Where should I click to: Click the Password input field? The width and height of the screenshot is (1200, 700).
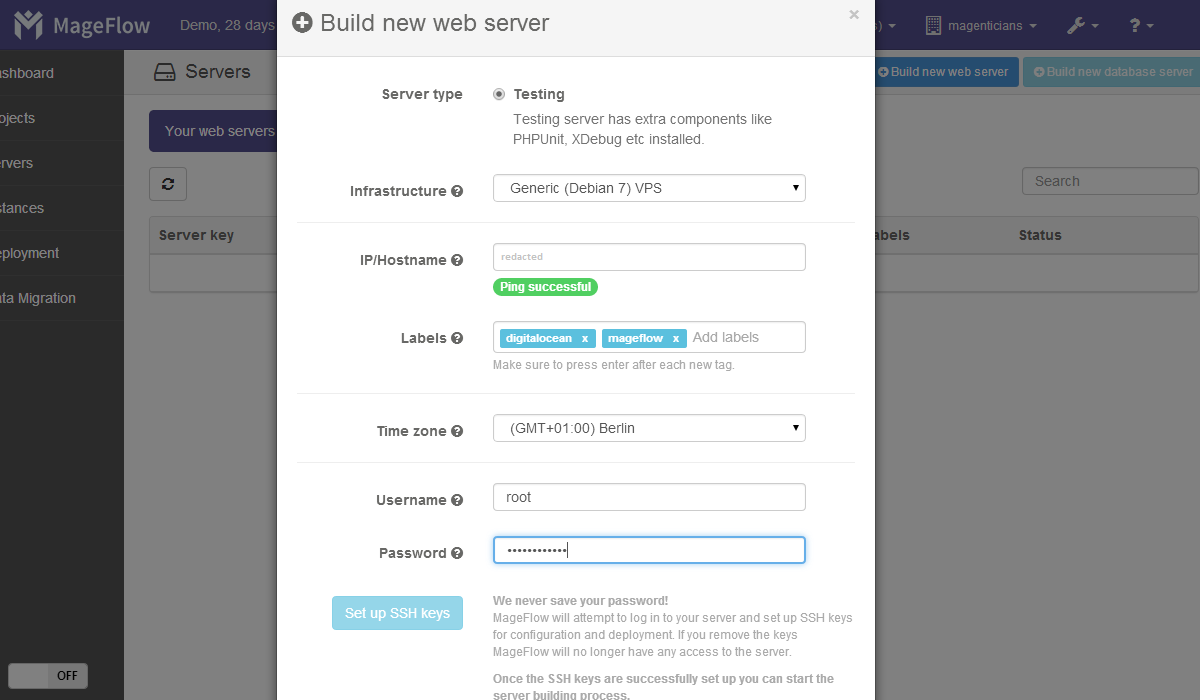649,550
